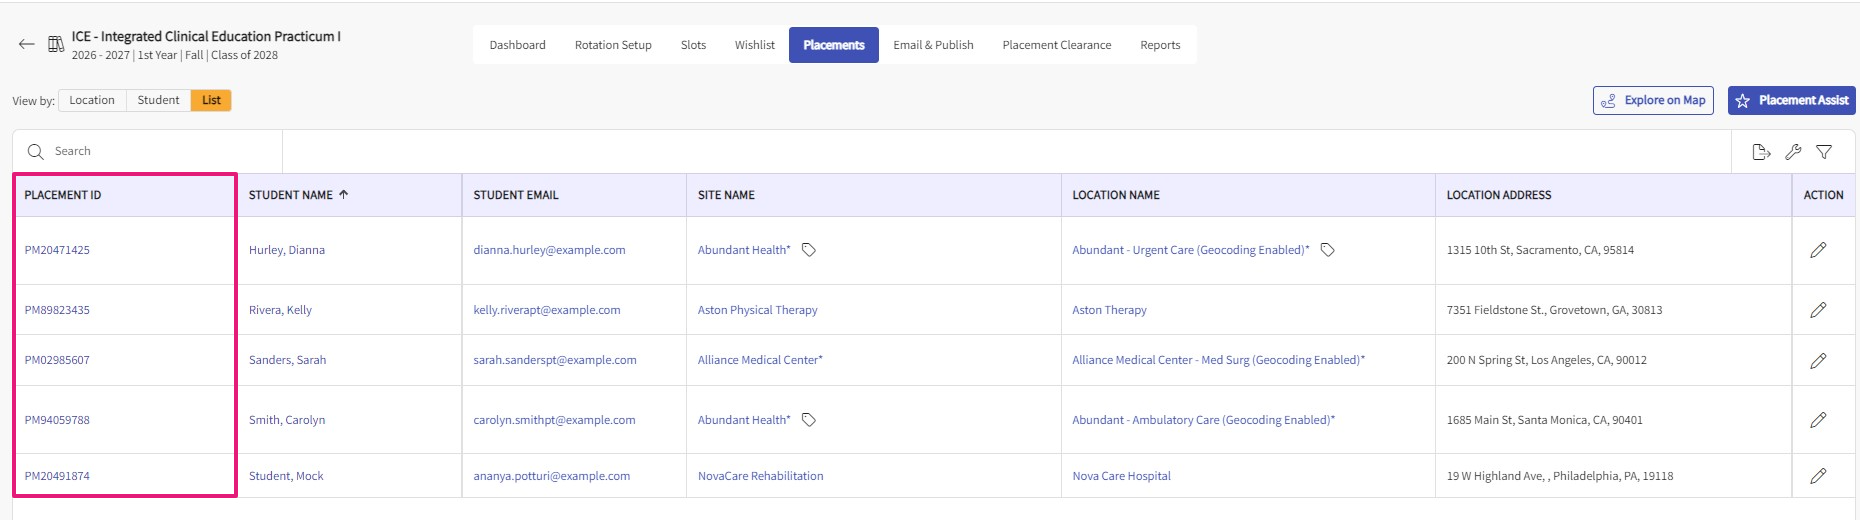Click the export icon above the table
Viewport: 1860px width, 520px height.
pyautogui.click(x=1761, y=152)
